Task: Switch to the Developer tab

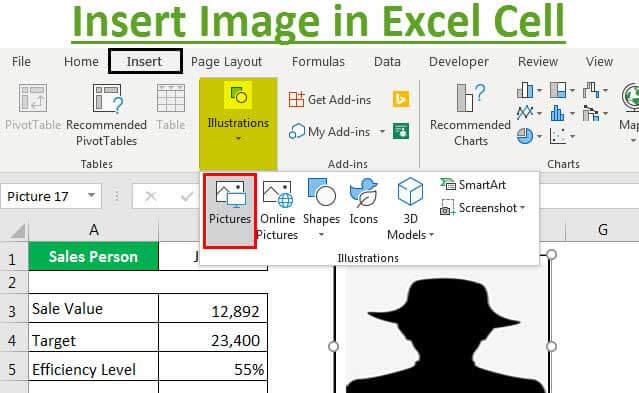Action: 458,62
